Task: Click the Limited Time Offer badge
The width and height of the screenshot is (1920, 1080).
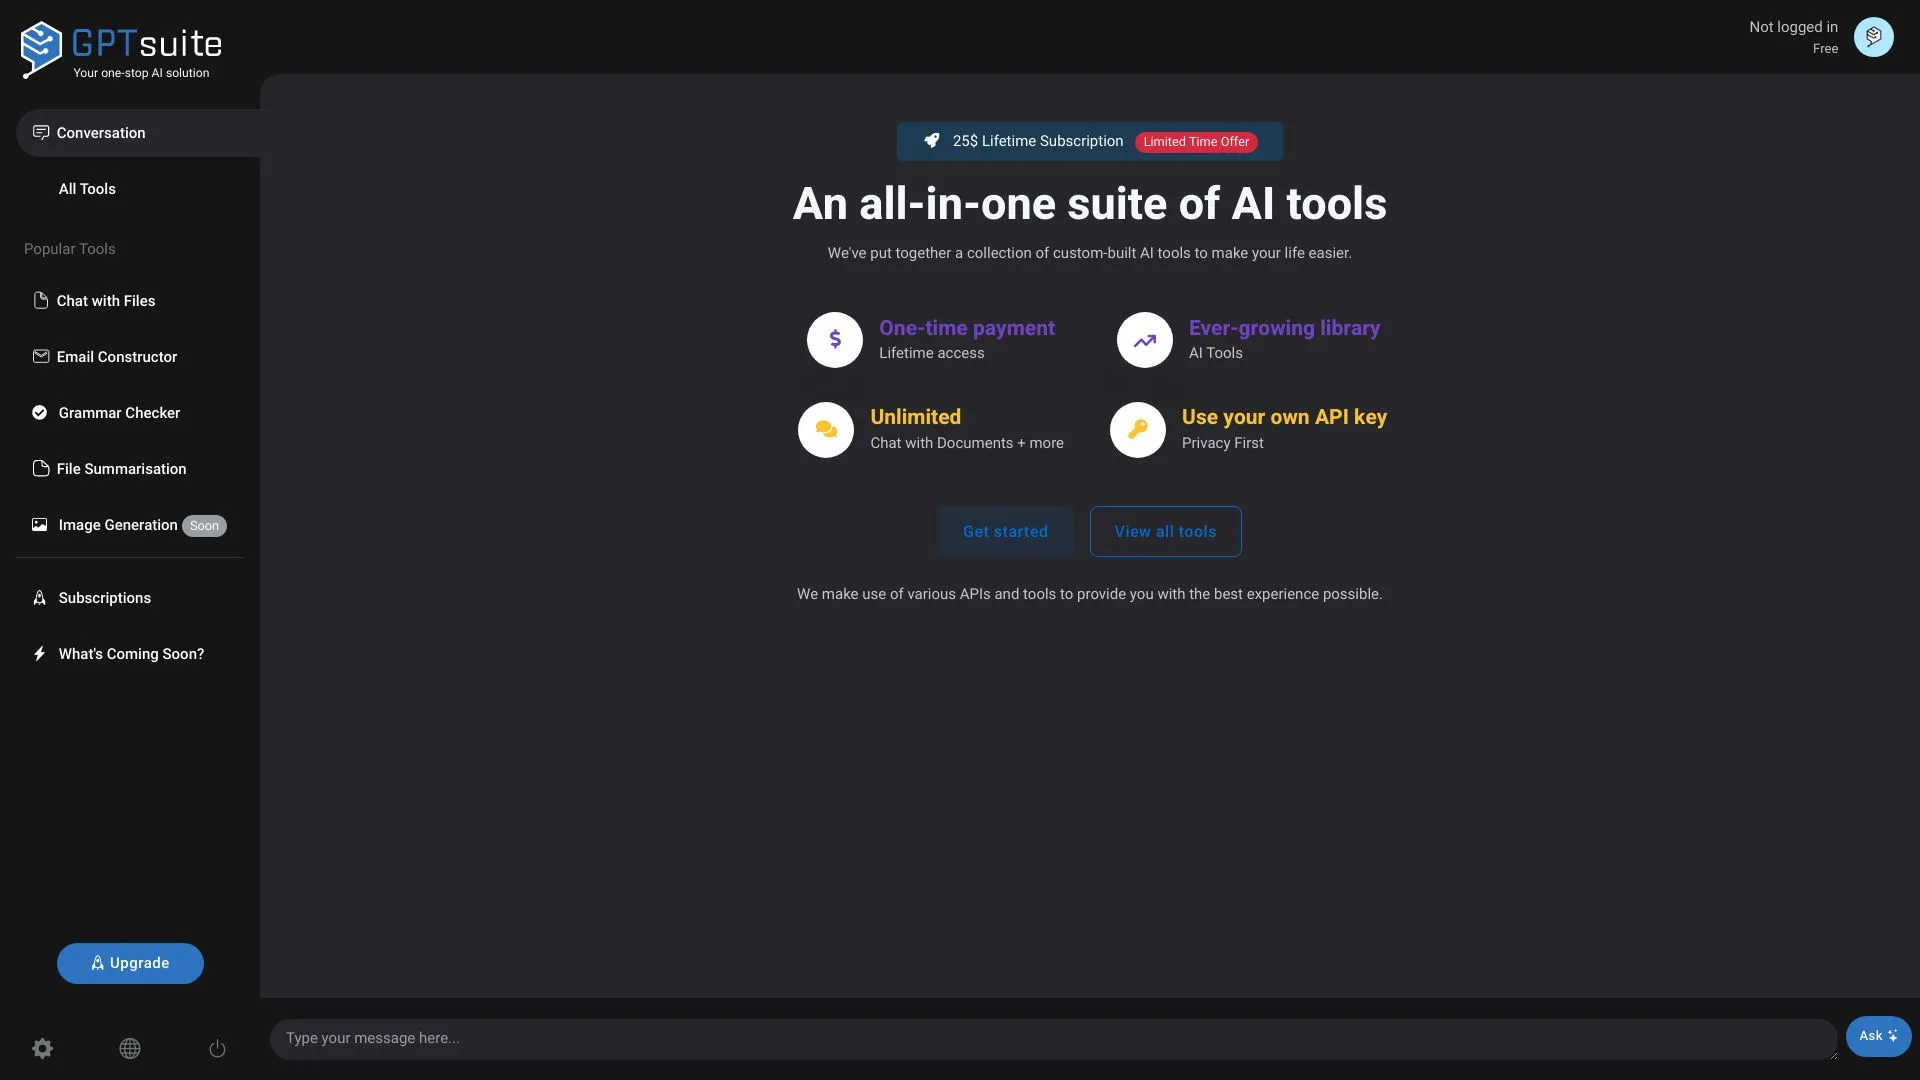Action: 1196,141
